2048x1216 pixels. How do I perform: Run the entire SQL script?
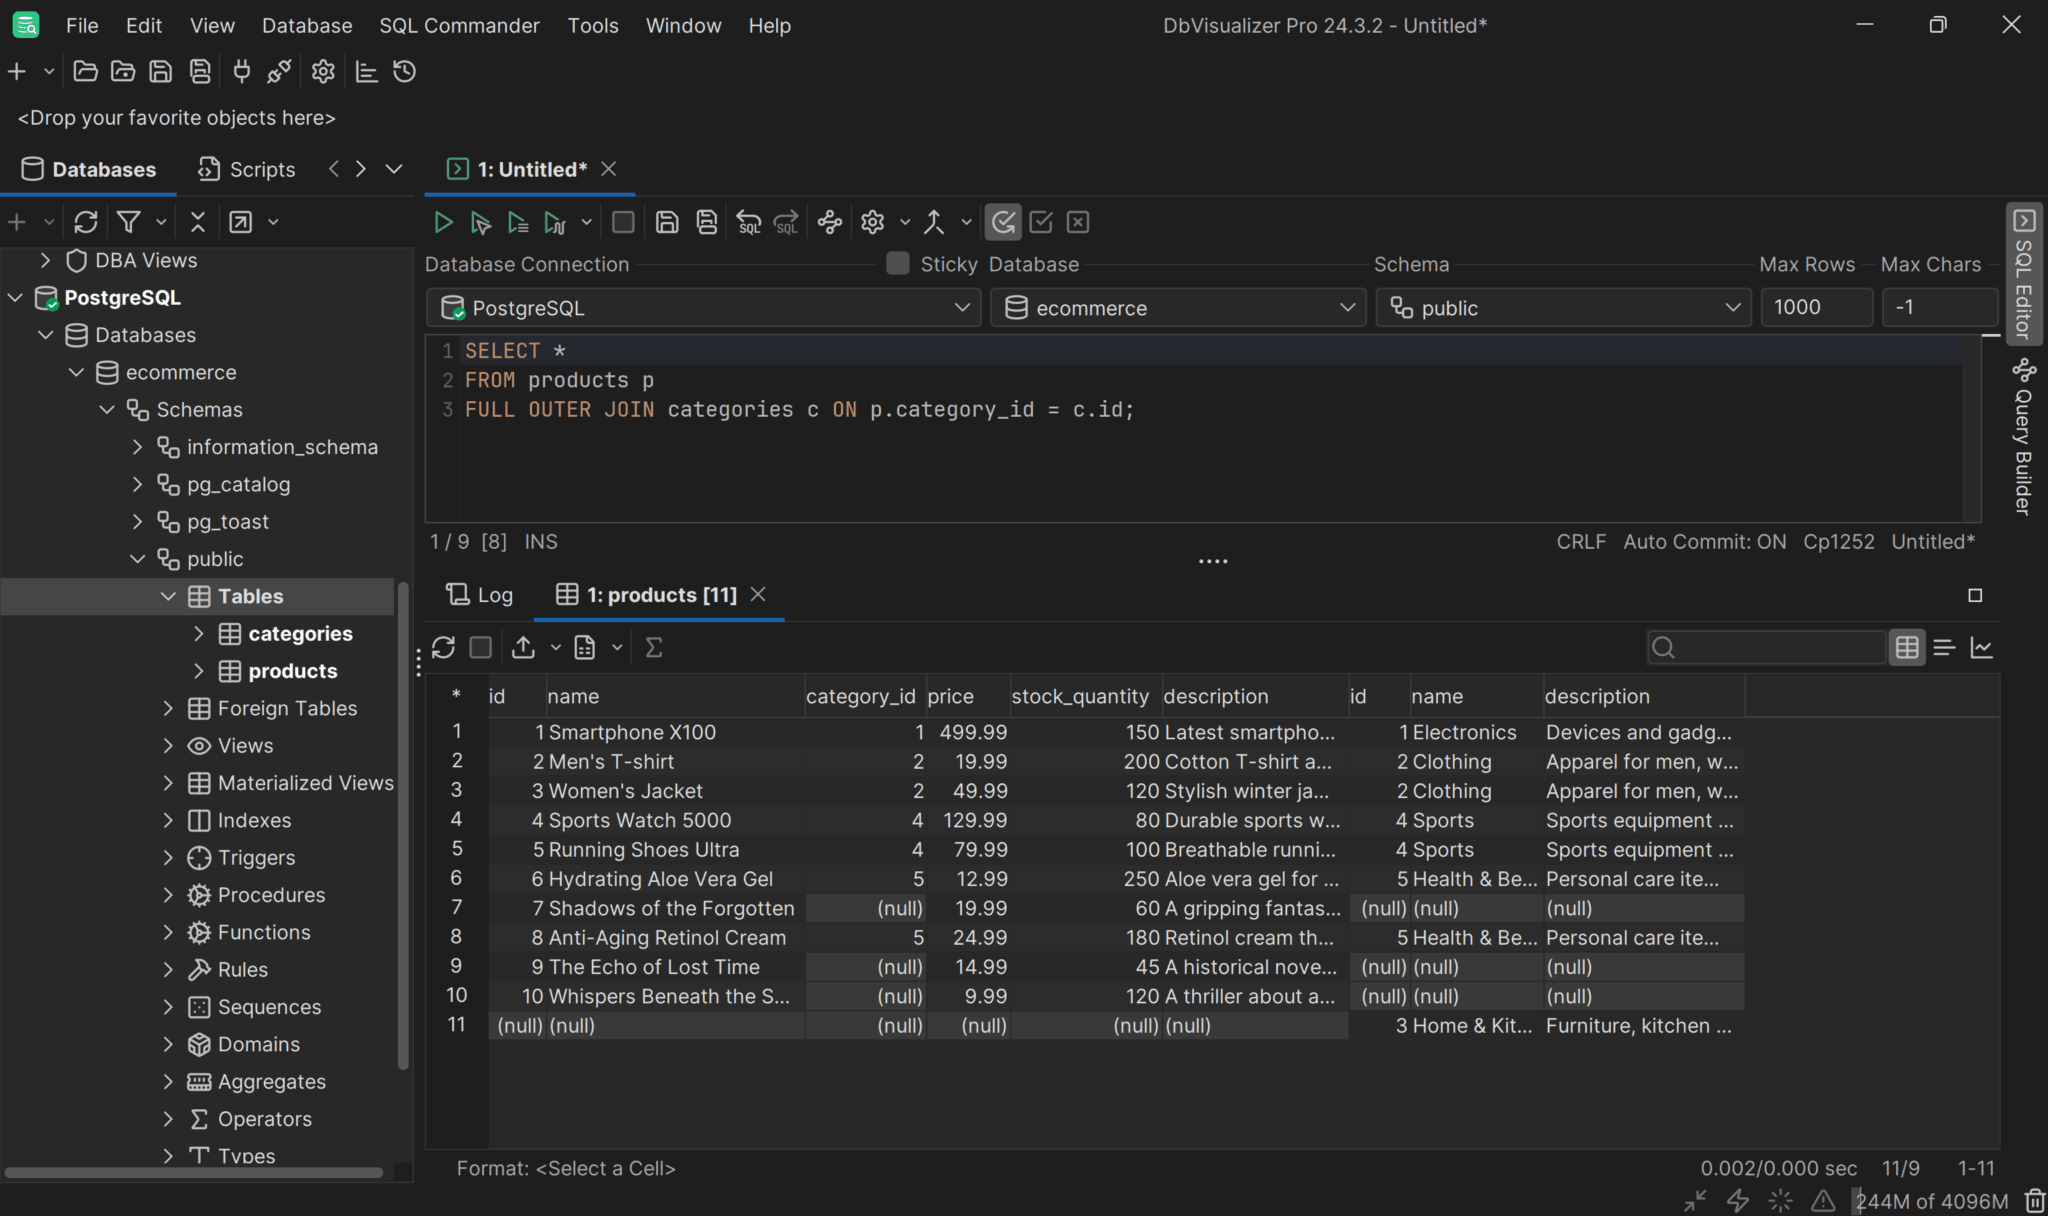coord(443,222)
